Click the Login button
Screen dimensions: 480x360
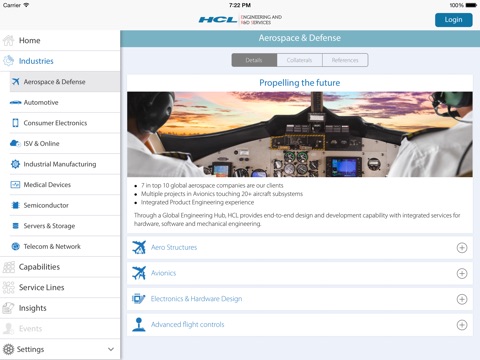pyautogui.click(x=453, y=20)
